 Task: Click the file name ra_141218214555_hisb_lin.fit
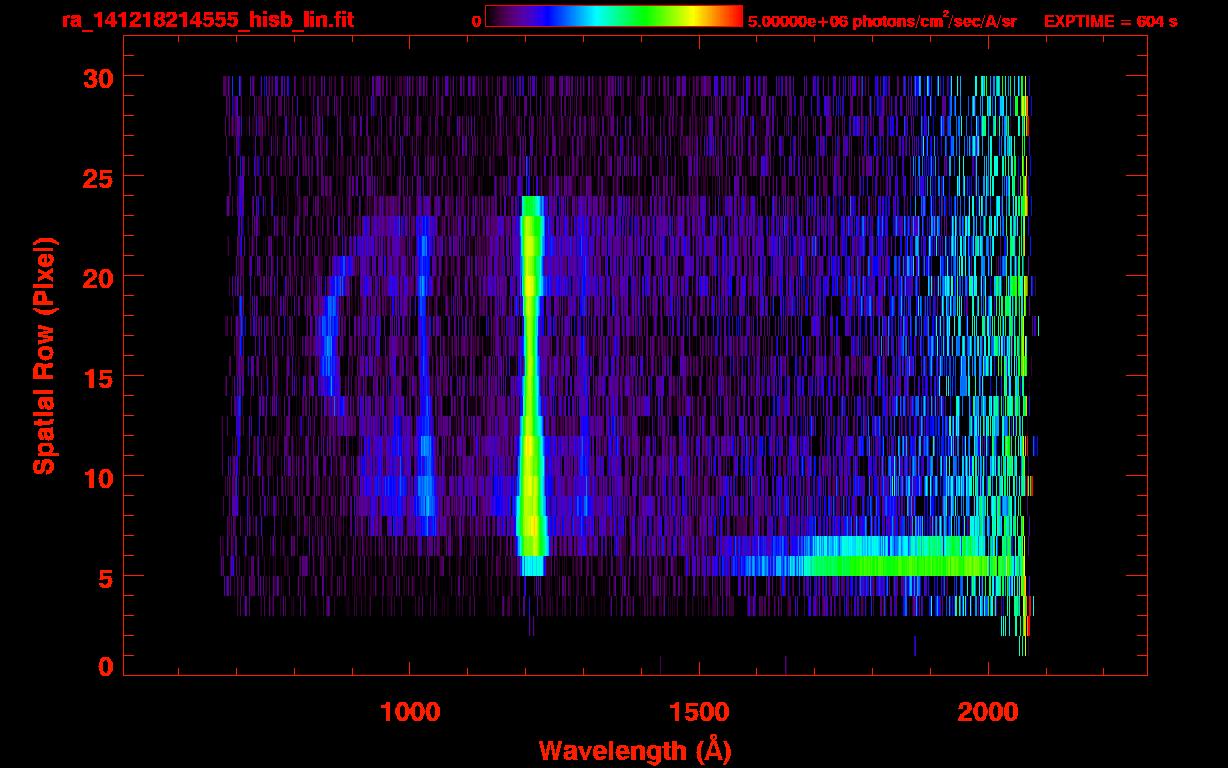pyautogui.click(x=207, y=20)
